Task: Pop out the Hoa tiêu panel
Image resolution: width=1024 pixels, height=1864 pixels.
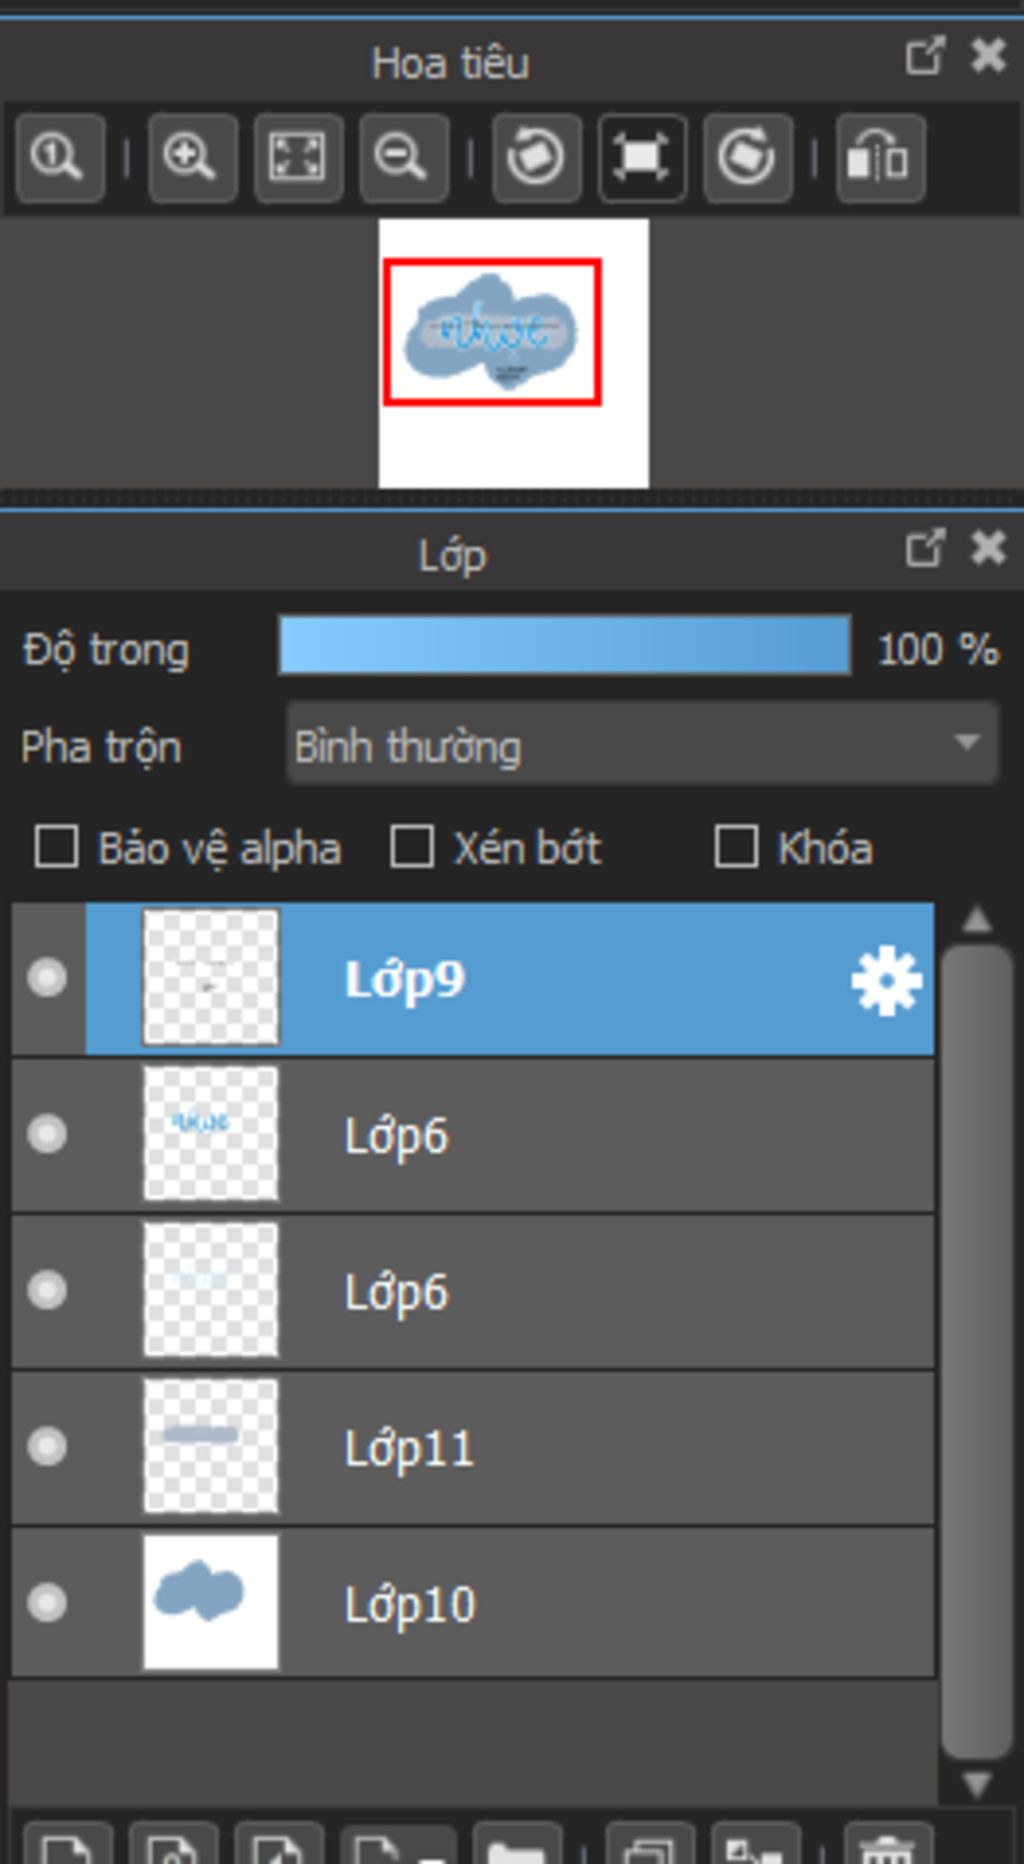Action: click(924, 56)
